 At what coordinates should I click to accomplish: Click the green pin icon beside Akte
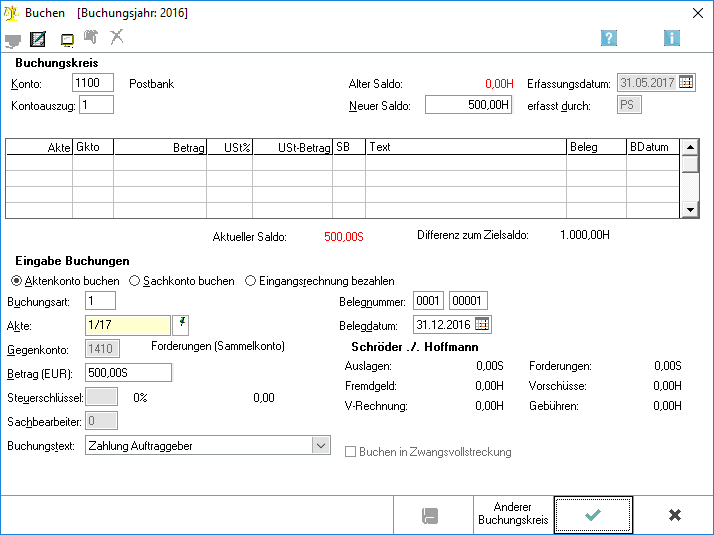click(181, 325)
